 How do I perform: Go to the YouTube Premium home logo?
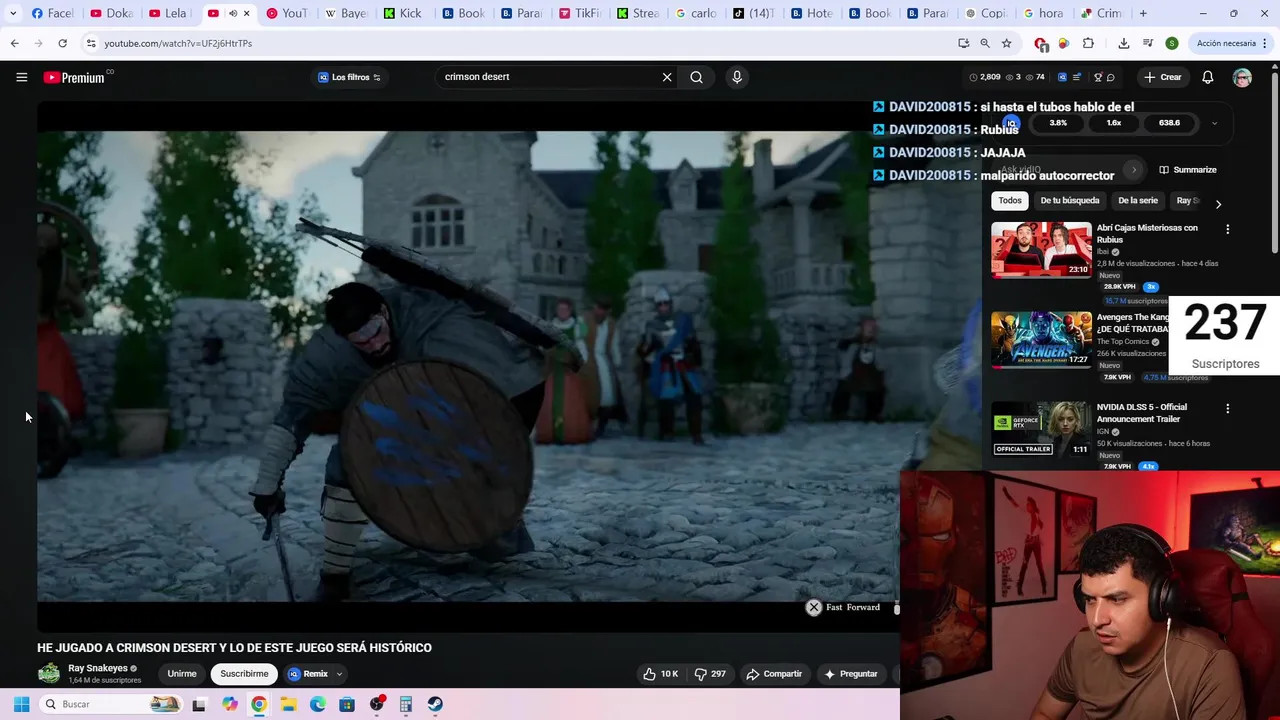(x=74, y=77)
